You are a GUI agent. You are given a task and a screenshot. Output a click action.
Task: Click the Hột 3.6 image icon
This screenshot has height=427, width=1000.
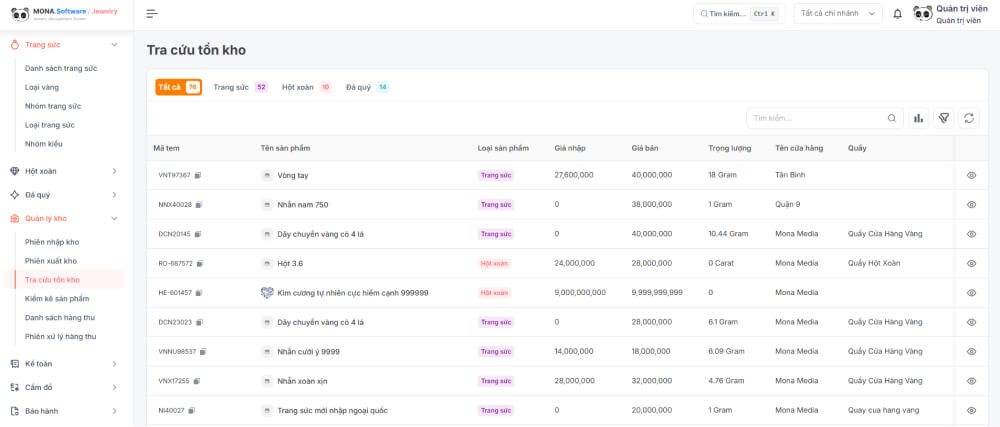coord(267,263)
